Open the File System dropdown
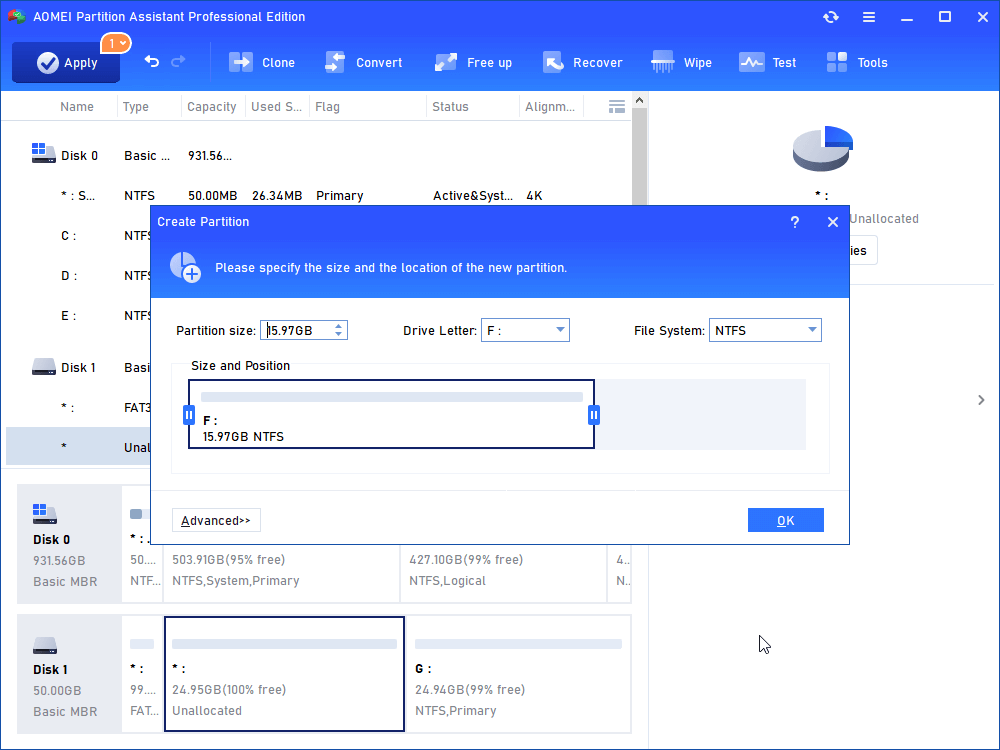Image resolution: width=1000 pixels, height=750 pixels. [765, 330]
